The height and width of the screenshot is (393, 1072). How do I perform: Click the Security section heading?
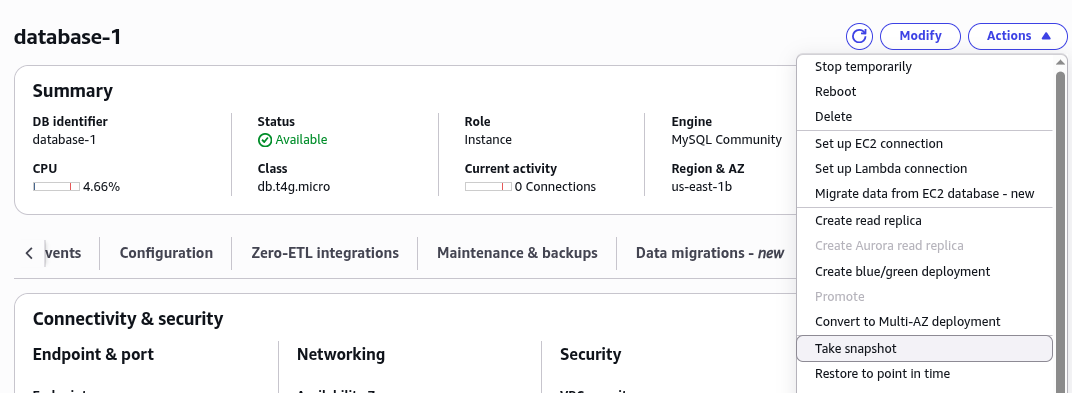[591, 355]
